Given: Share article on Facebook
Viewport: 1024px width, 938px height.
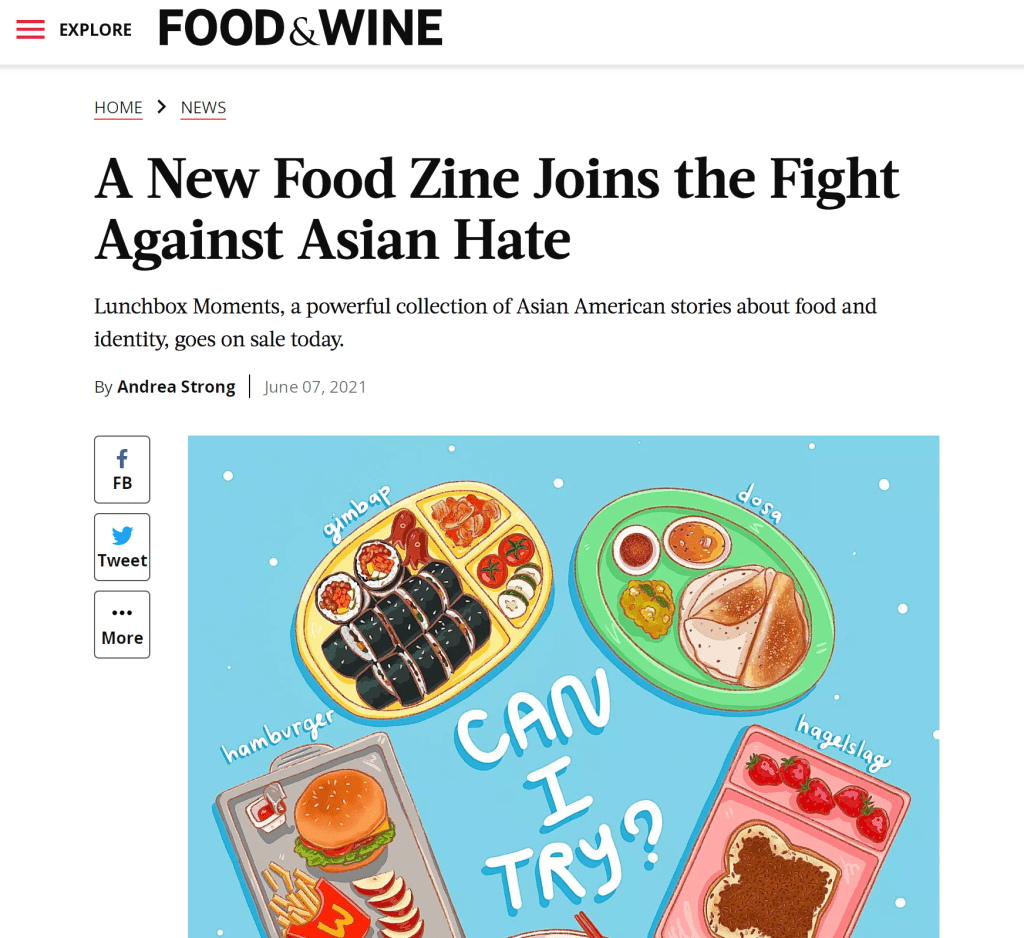Looking at the screenshot, I should 122,469.
